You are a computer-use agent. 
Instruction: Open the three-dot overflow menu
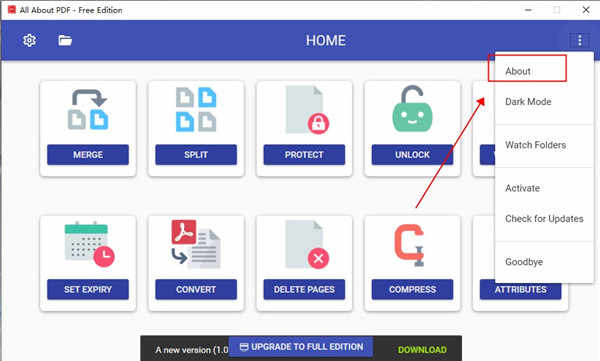point(580,40)
